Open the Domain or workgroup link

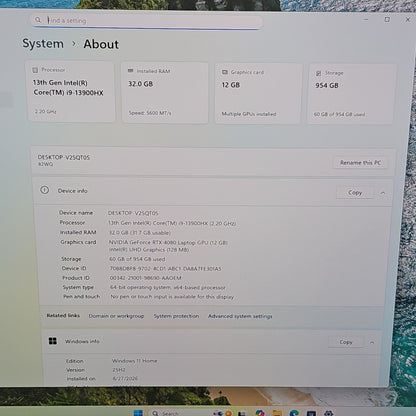(116, 316)
